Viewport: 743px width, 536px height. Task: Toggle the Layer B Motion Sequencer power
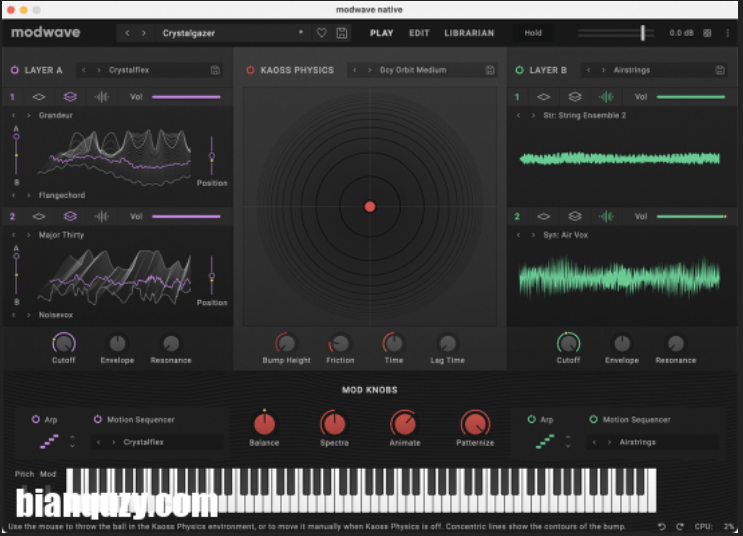click(x=593, y=419)
